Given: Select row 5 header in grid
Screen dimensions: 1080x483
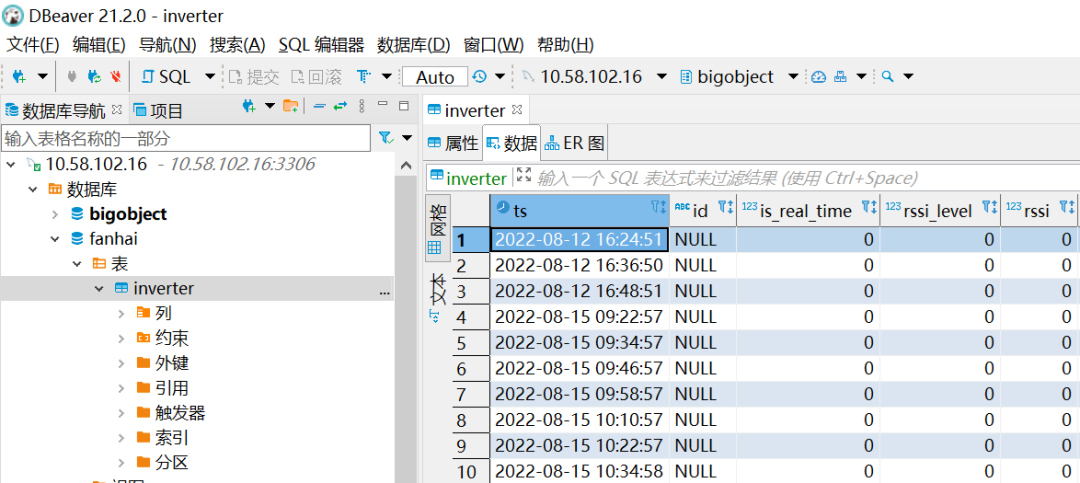Looking at the screenshot, I should click(471, 343).
